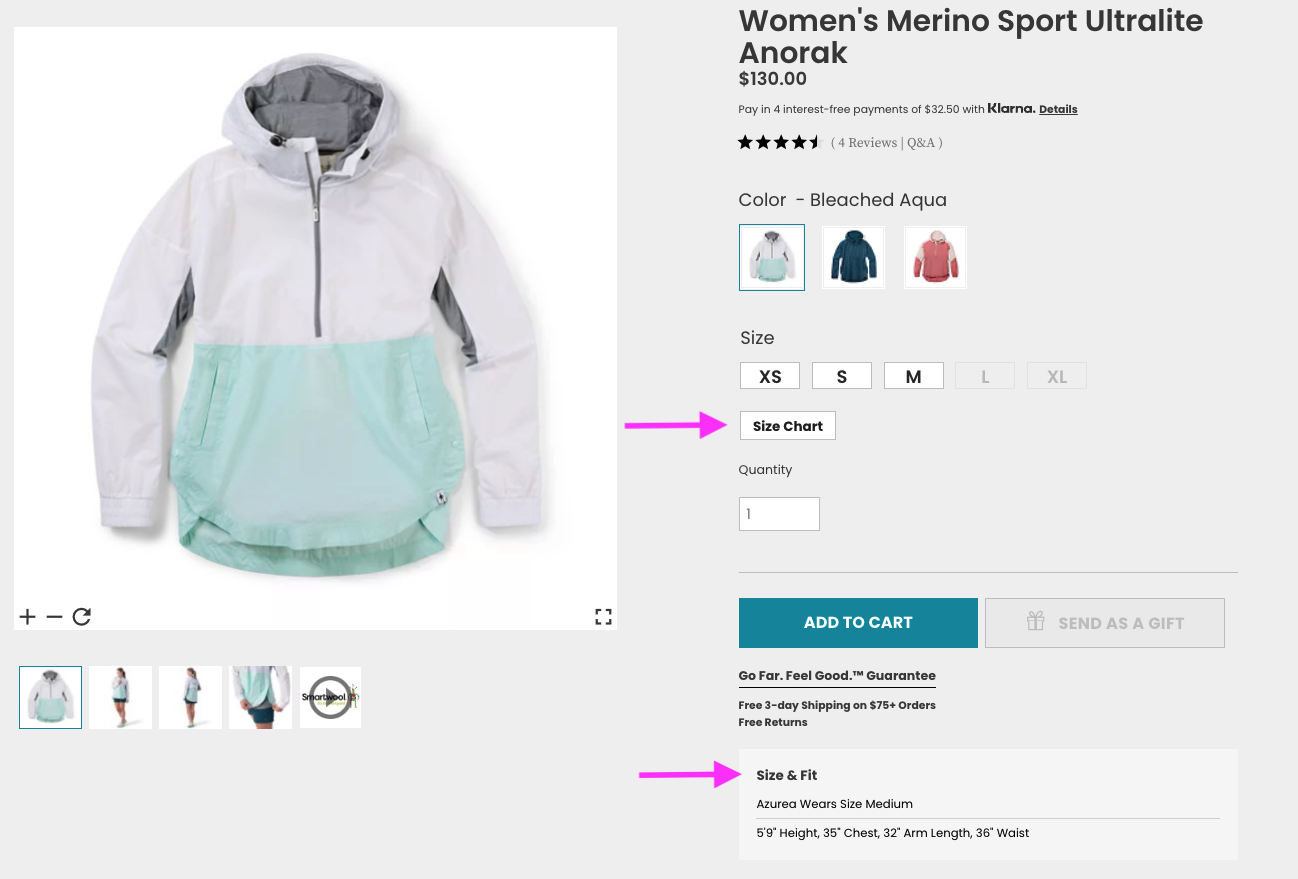This screenshot has width=1298, height=879.
Task: Play the product video thumbnail
Action: coord(330,697)
